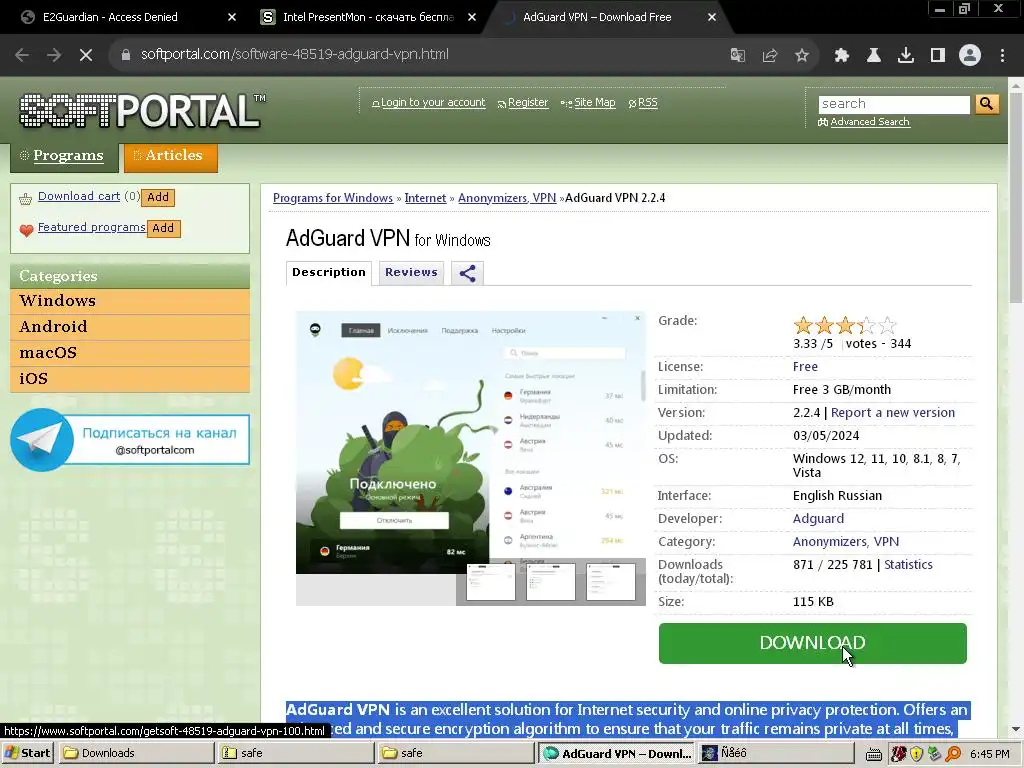Screen dimensions: 1024x768
Task: Open the Programs section tab
Action: (x=63, y=156)
